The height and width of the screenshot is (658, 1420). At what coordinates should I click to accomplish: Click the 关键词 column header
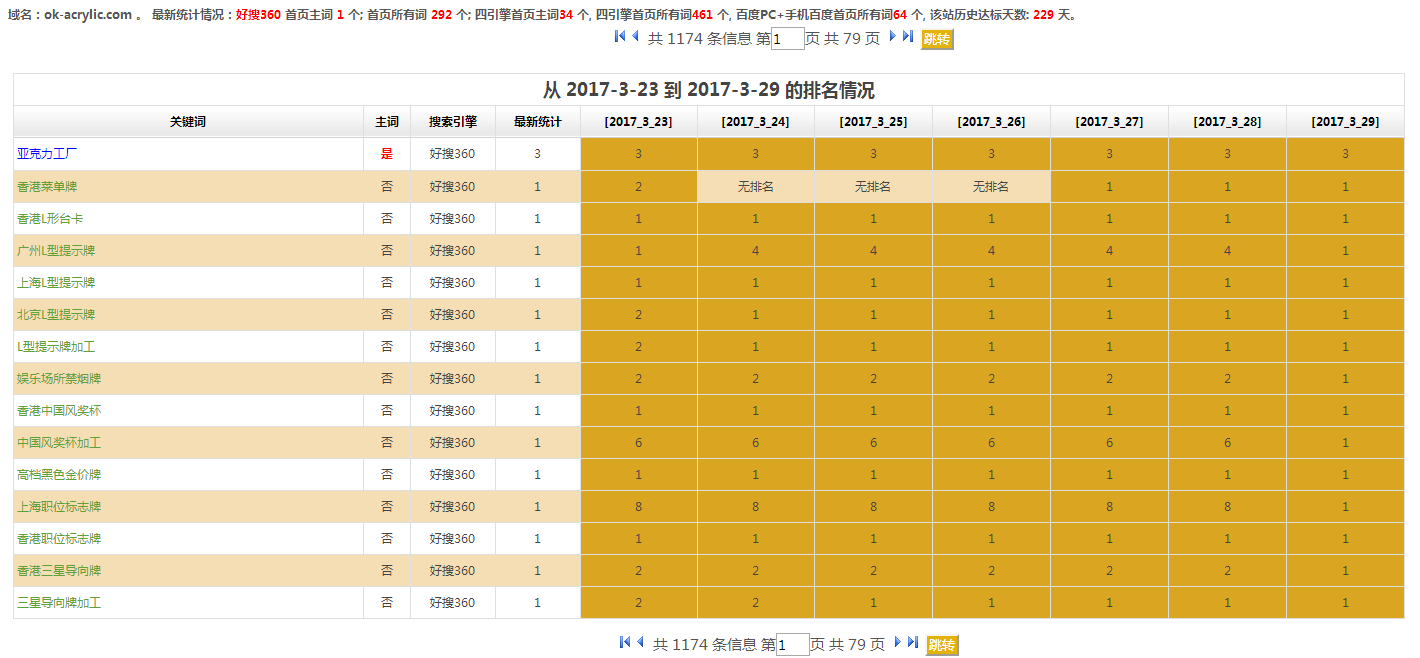click(188, 122)
